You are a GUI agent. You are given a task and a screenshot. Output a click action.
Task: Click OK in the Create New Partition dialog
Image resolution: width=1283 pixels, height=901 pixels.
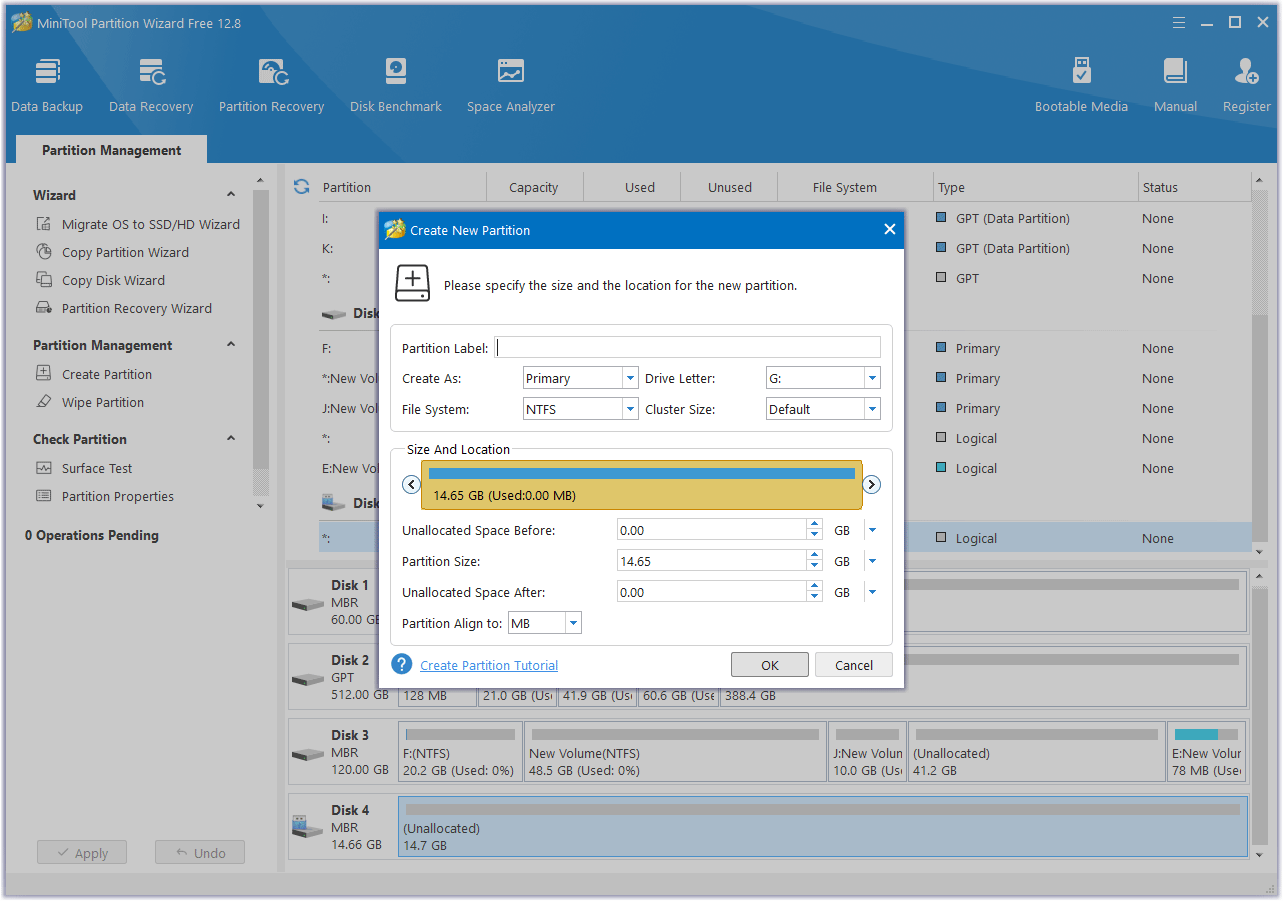769,665
